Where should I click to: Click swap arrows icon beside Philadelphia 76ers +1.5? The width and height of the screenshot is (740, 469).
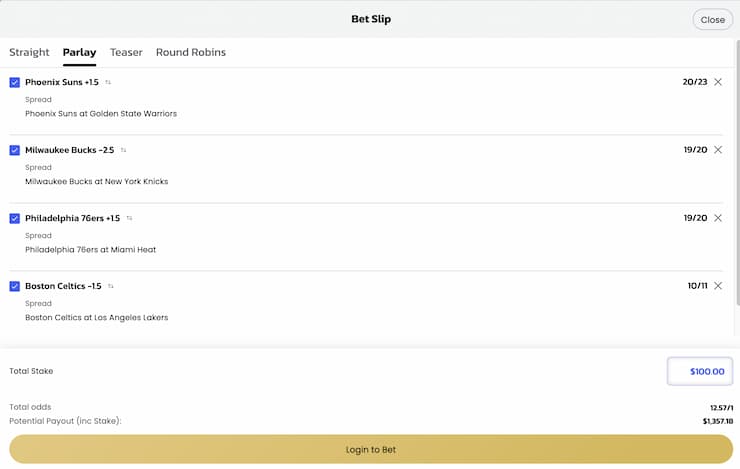pos(129,218)
